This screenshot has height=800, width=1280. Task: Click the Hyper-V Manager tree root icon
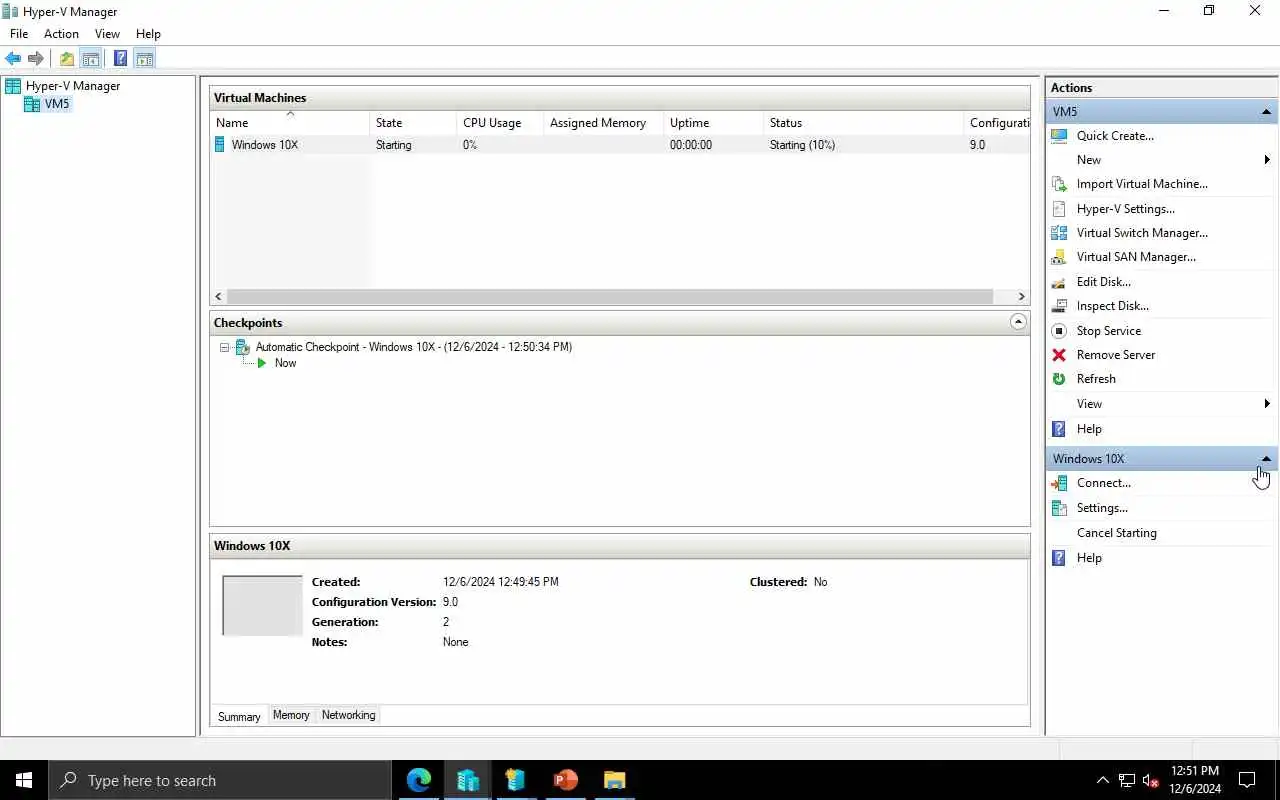point(13,86)
